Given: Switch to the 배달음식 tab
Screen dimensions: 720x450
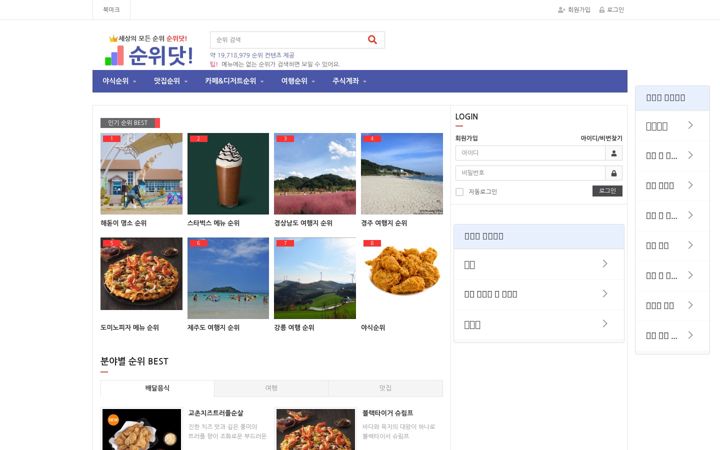Looking at the screenshot, I should pos(157,388).
